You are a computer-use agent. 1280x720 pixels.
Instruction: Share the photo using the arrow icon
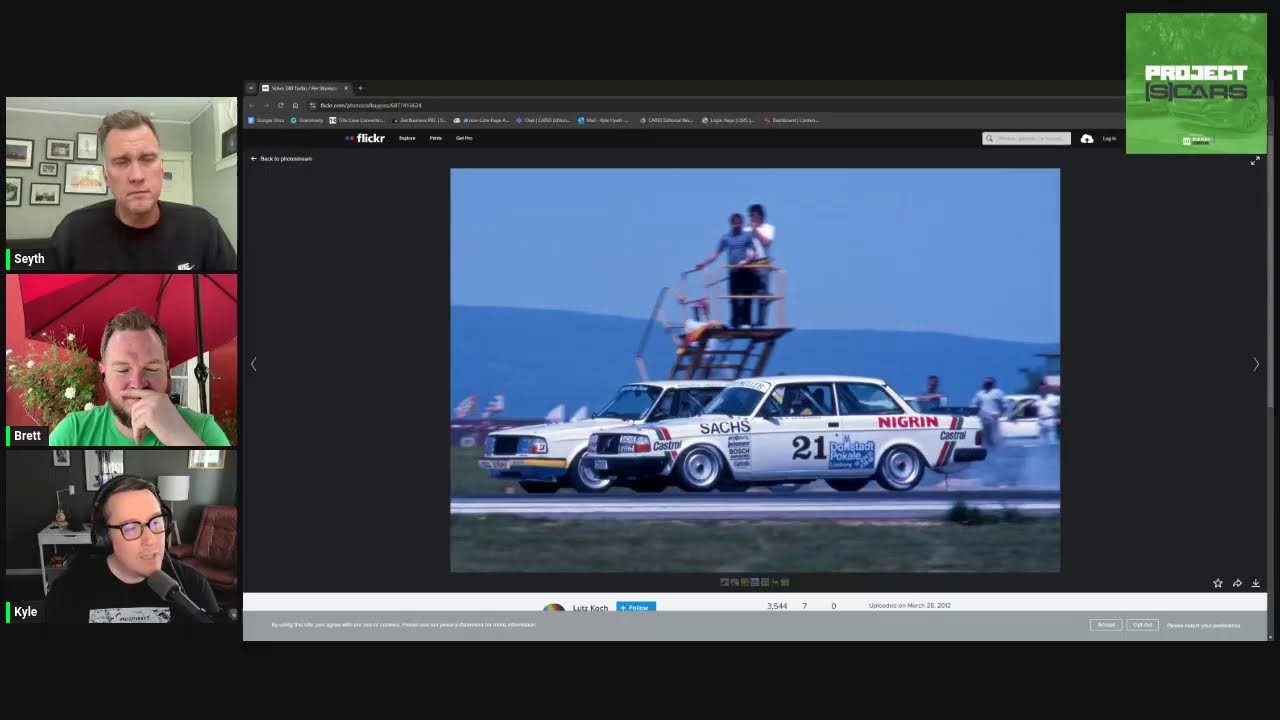(x=1237, y=583)
